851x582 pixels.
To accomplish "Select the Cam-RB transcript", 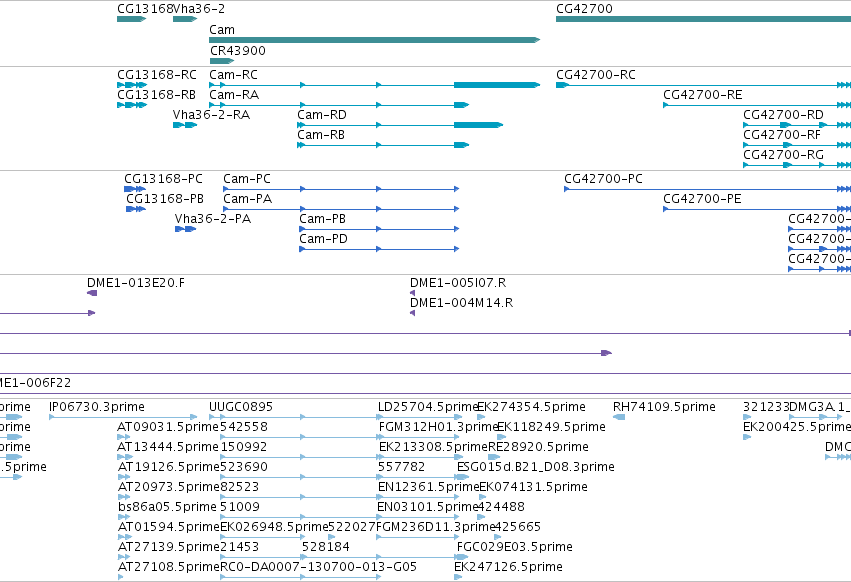I will [x=383, y=145].
